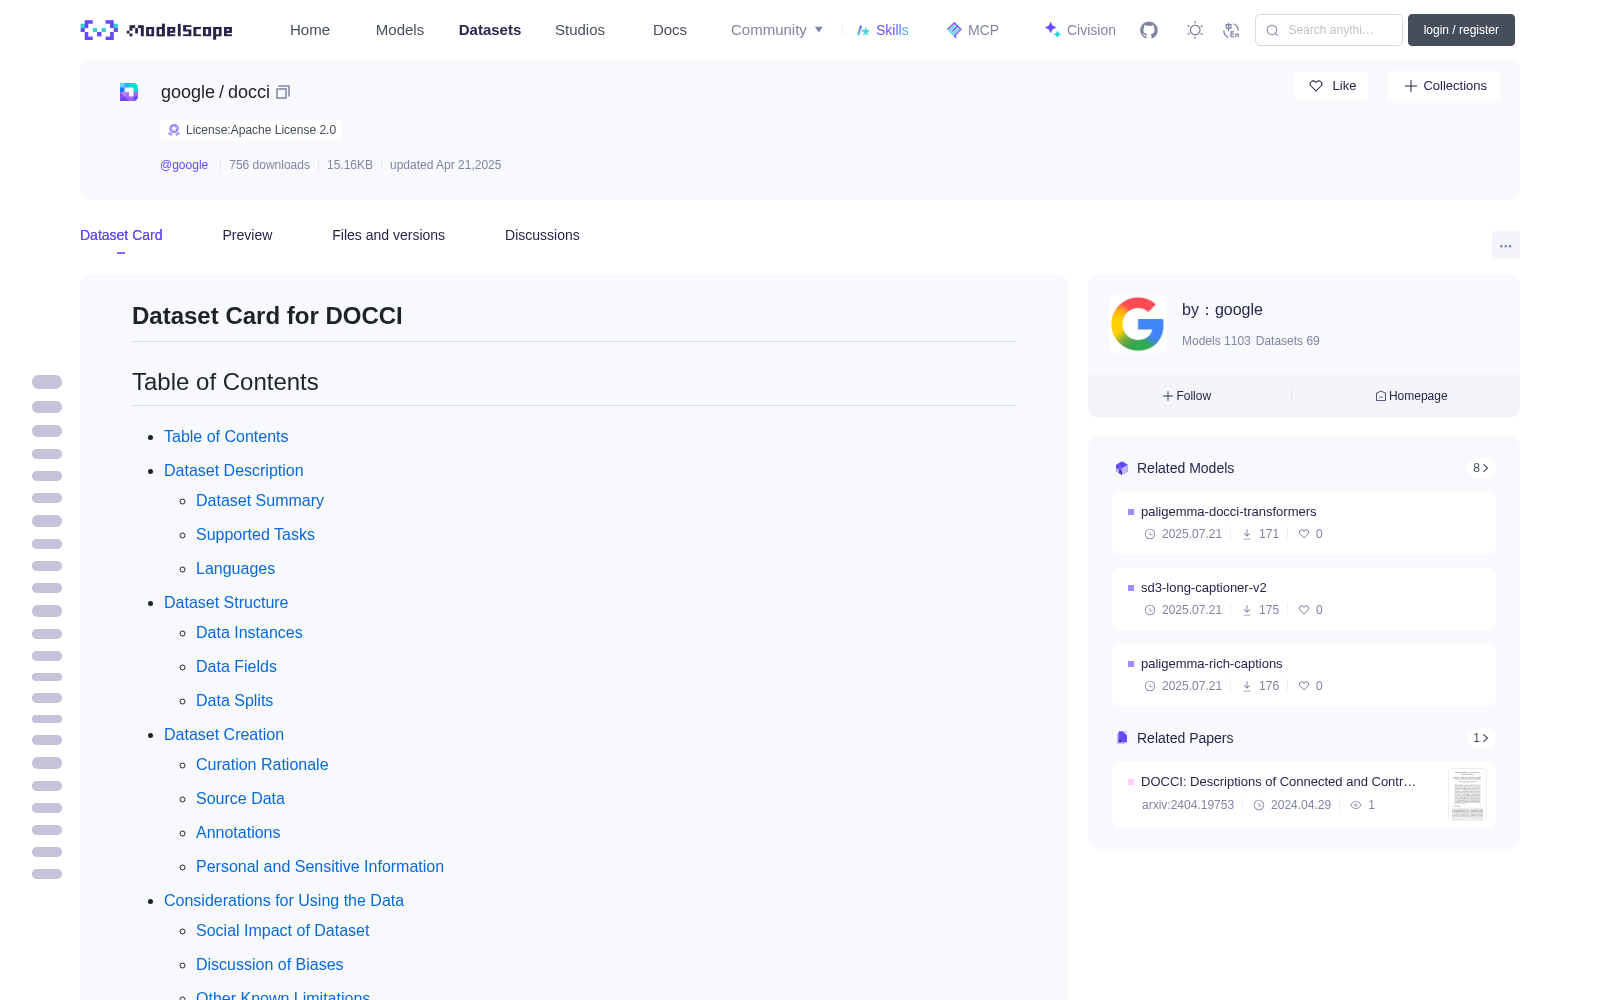Image resolution: width=1600 pixels, height=1000 pixels.
Task: Jump to Dataset Description section
Action: click(234, 471)
